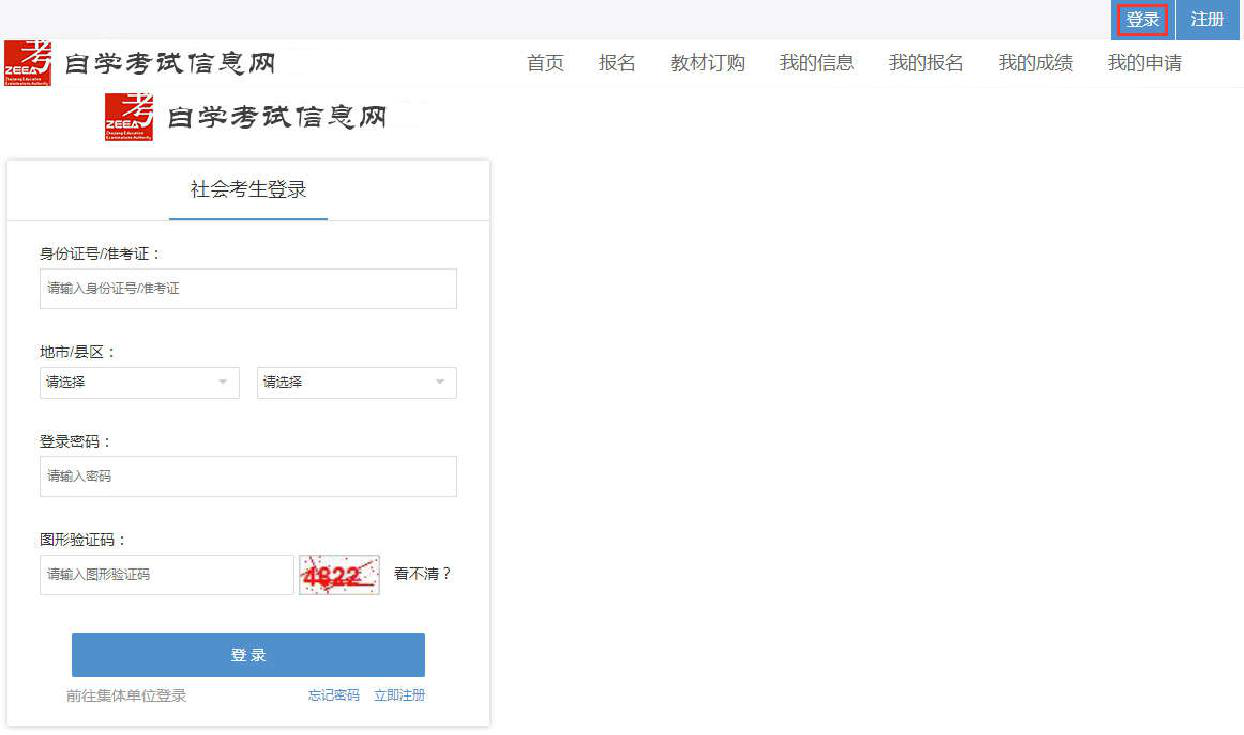Image resolution: width=1244 pixels, height=735 pixels.
Task: Follow the 前往集体单位登录 link
Action: (x=126, y=695)
